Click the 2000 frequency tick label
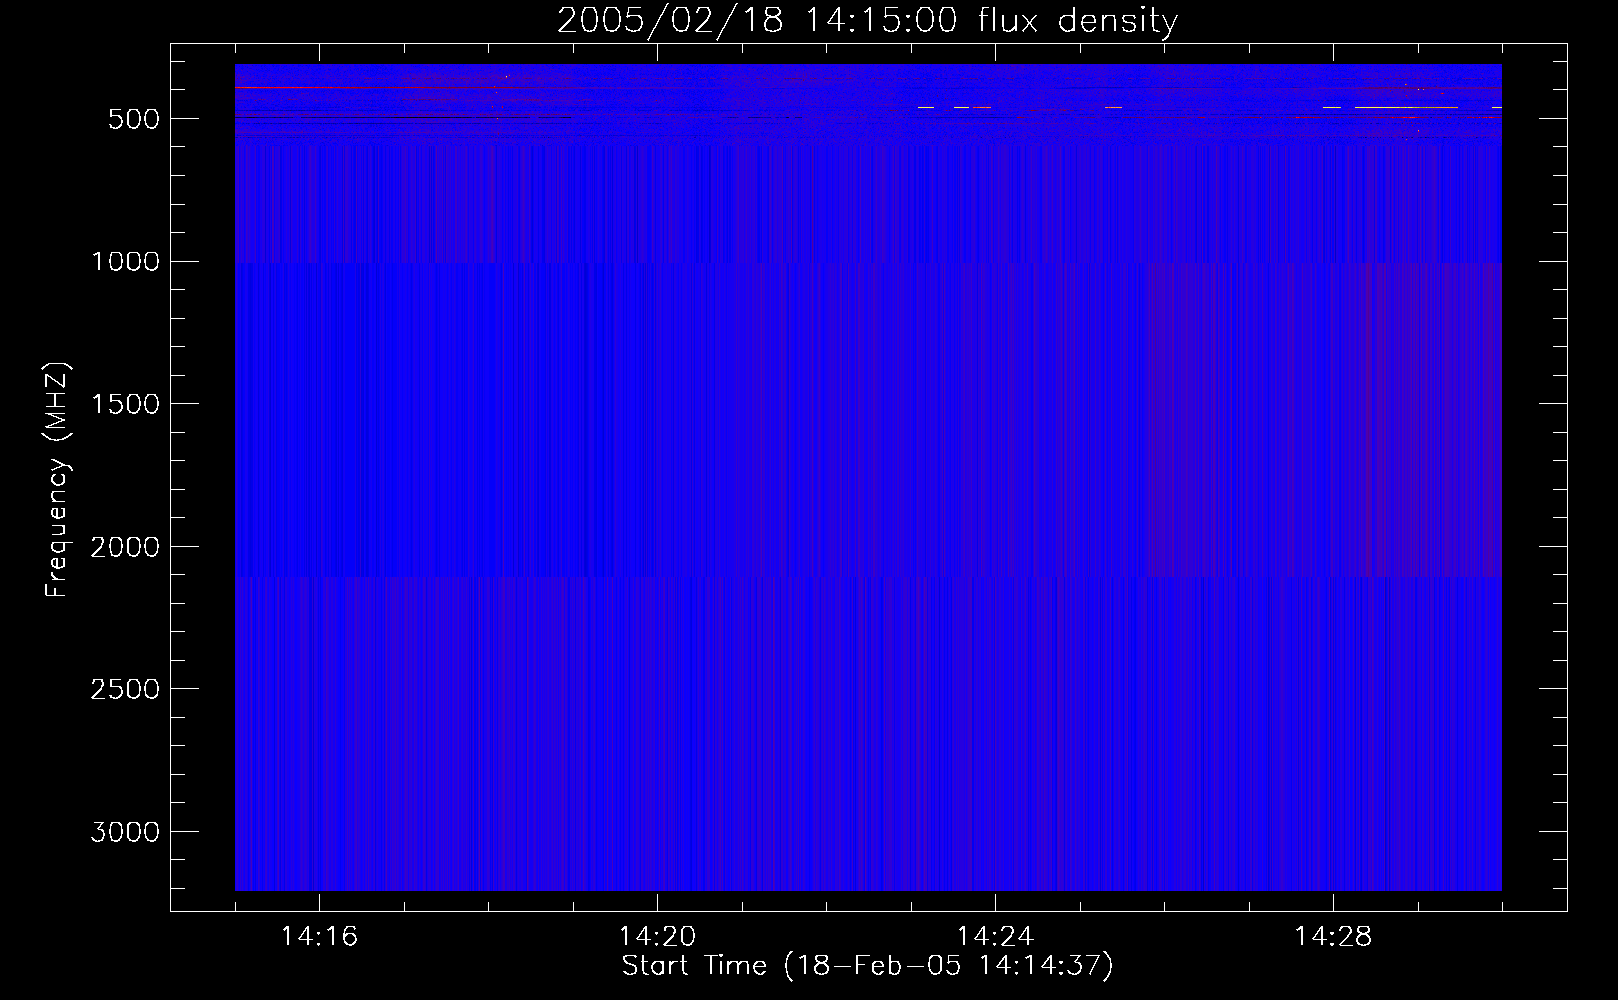Screen dimensions: 1618x1000 pos(125,547)
